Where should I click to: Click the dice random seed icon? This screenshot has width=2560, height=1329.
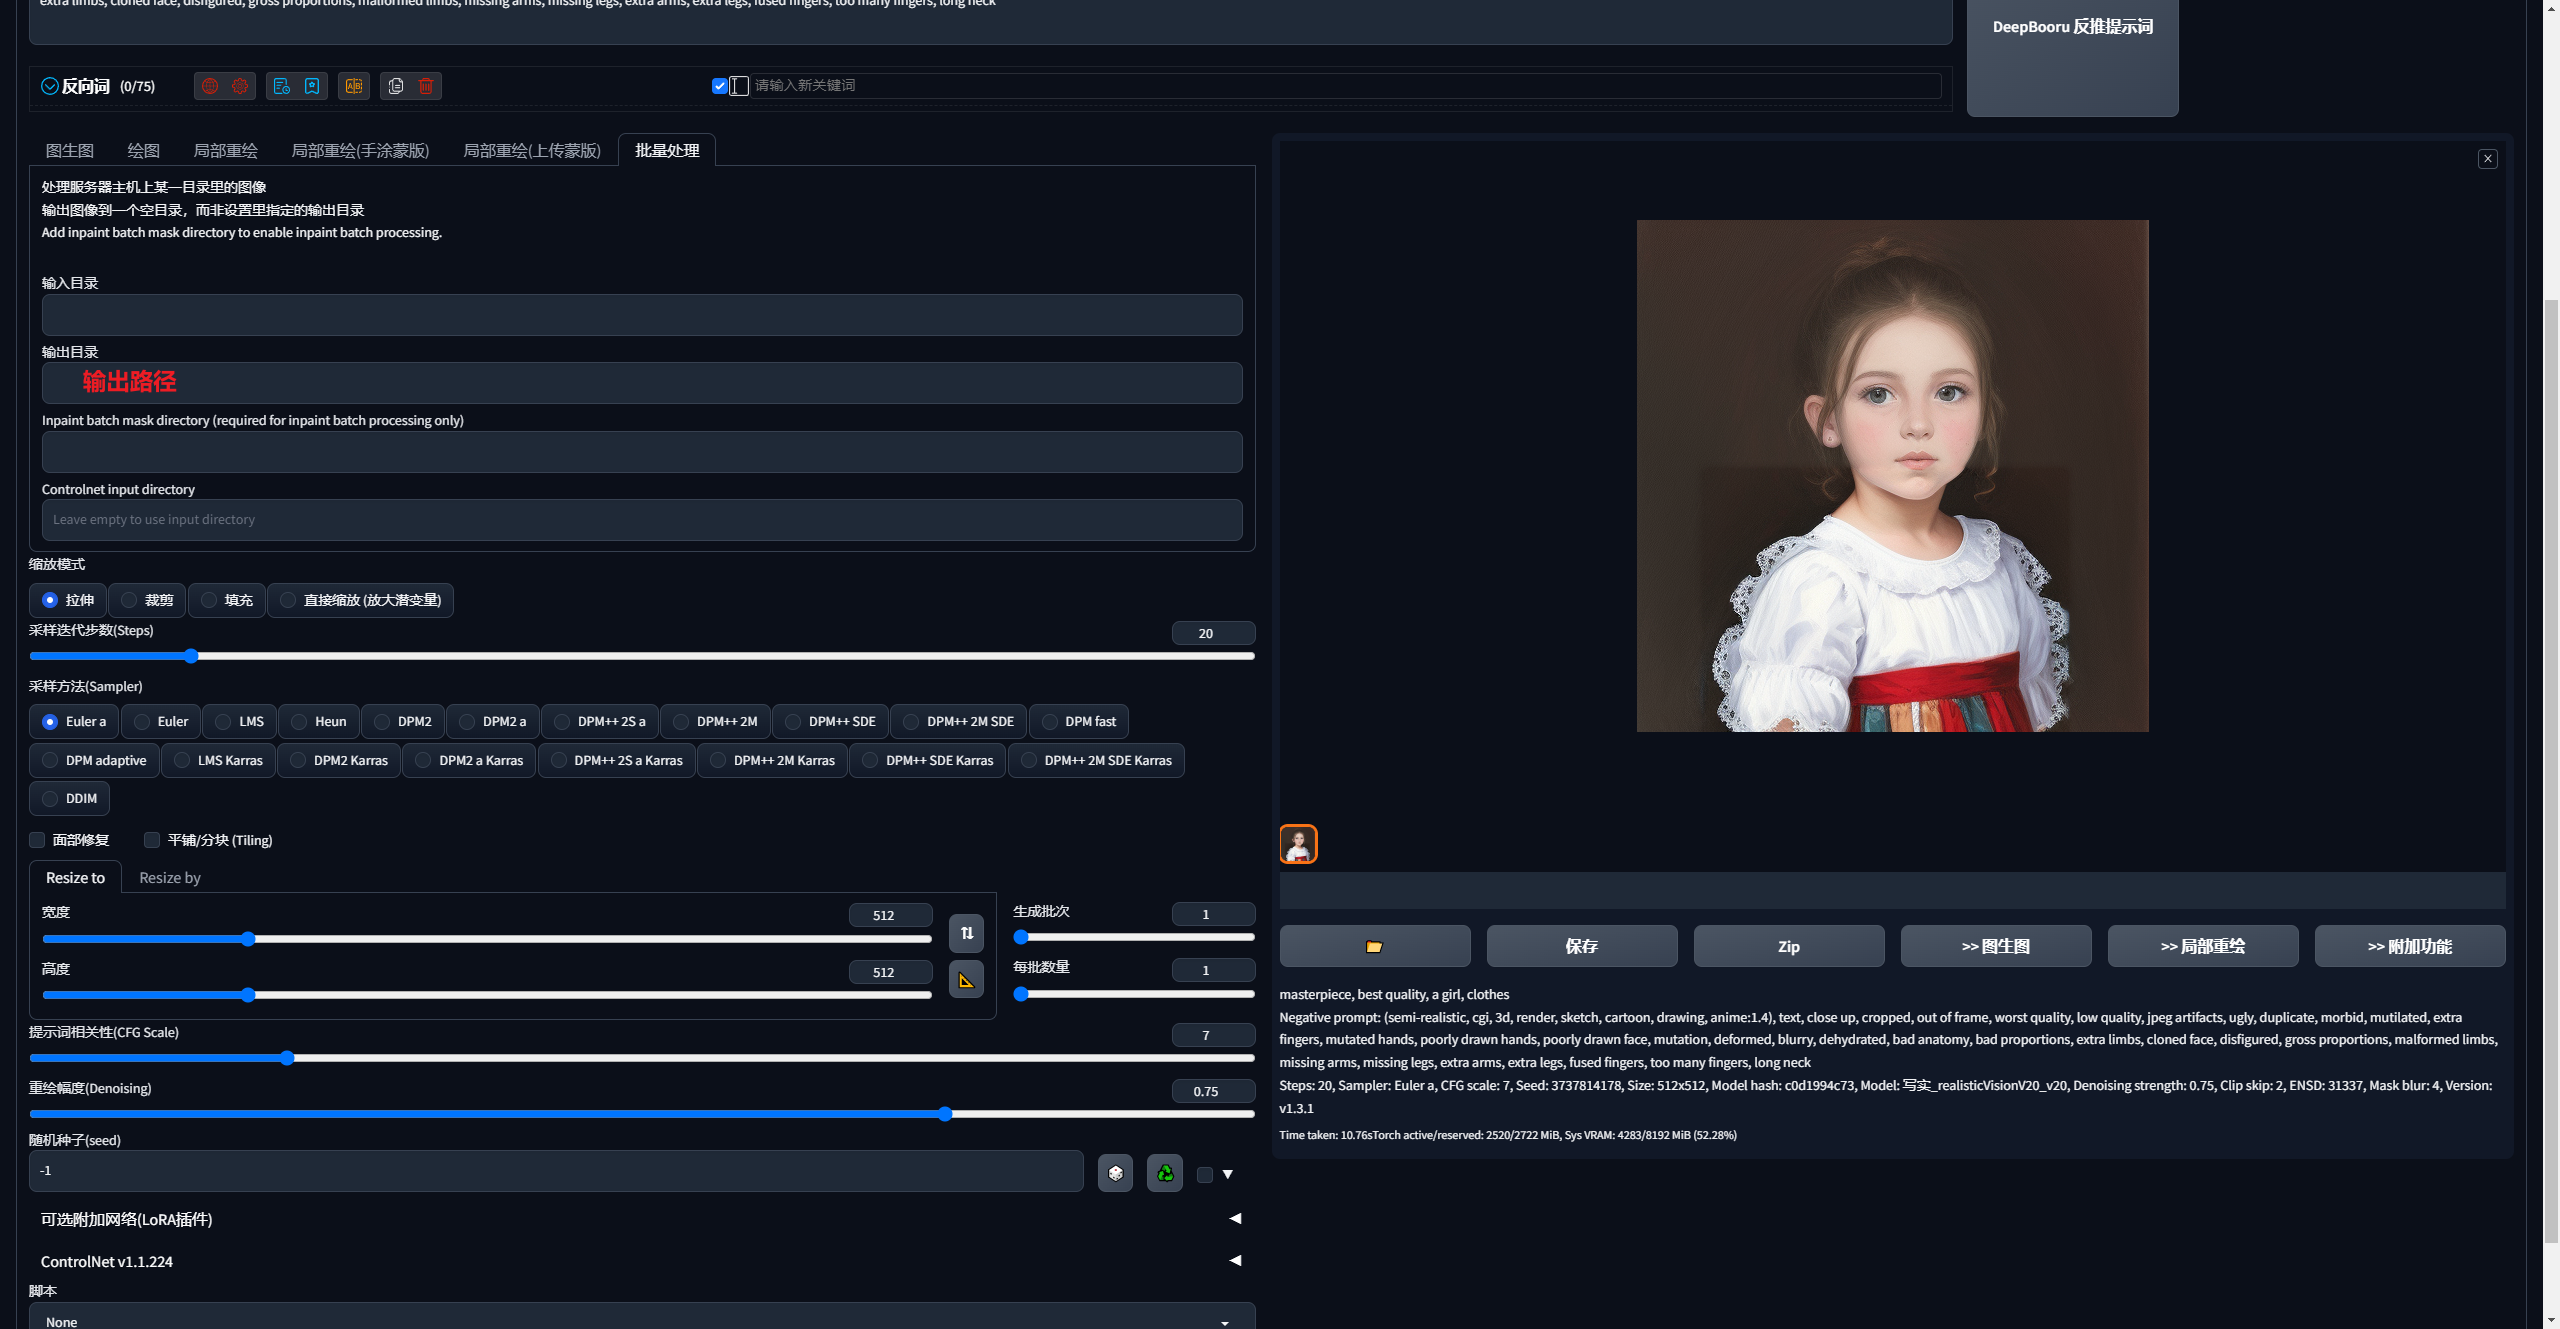pos(1115,1173)
